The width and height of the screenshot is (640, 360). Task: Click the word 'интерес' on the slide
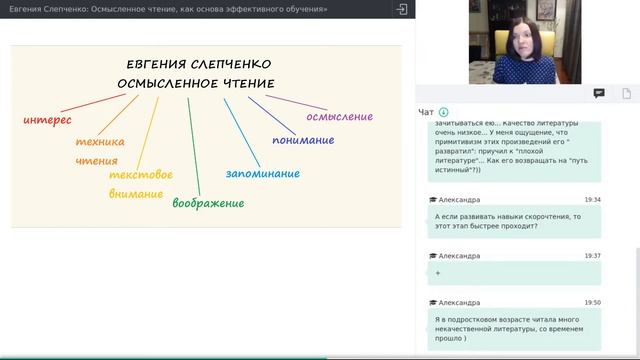pos(47,120)
